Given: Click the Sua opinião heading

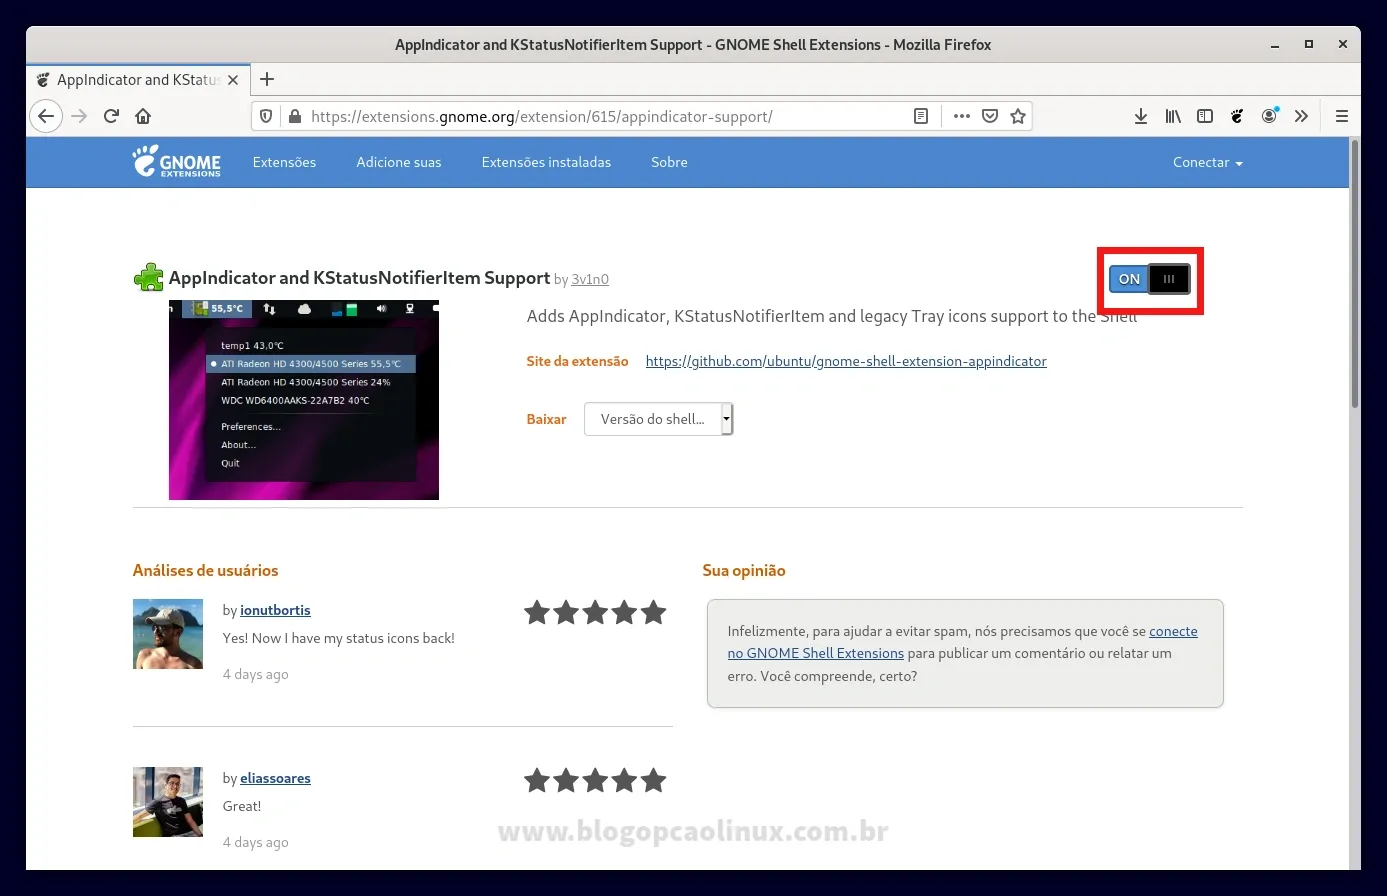Looking at the screenshot, I should click(x=744, y=570).
